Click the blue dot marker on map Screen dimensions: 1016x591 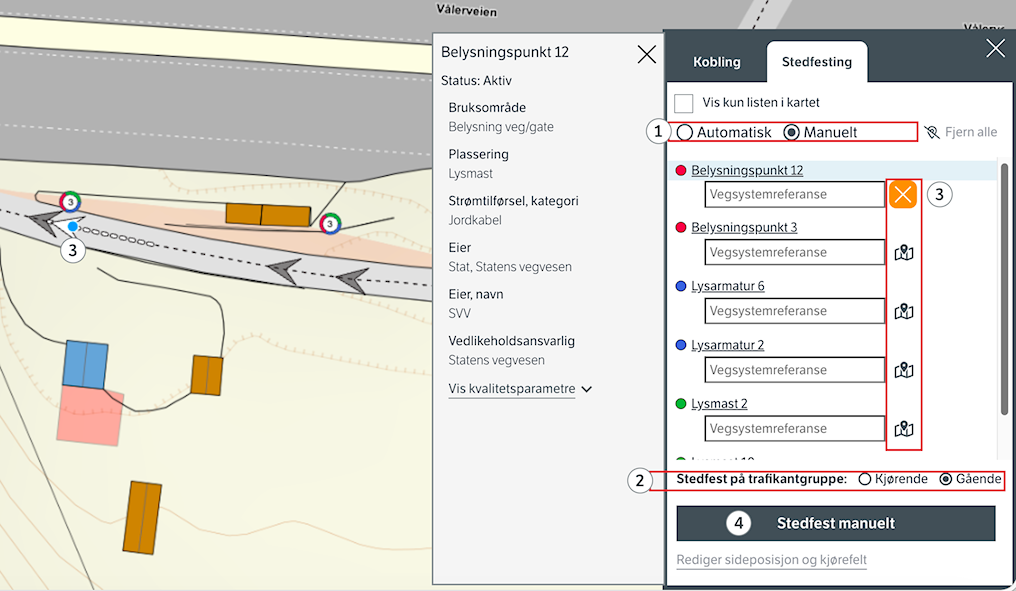(73, 226)
